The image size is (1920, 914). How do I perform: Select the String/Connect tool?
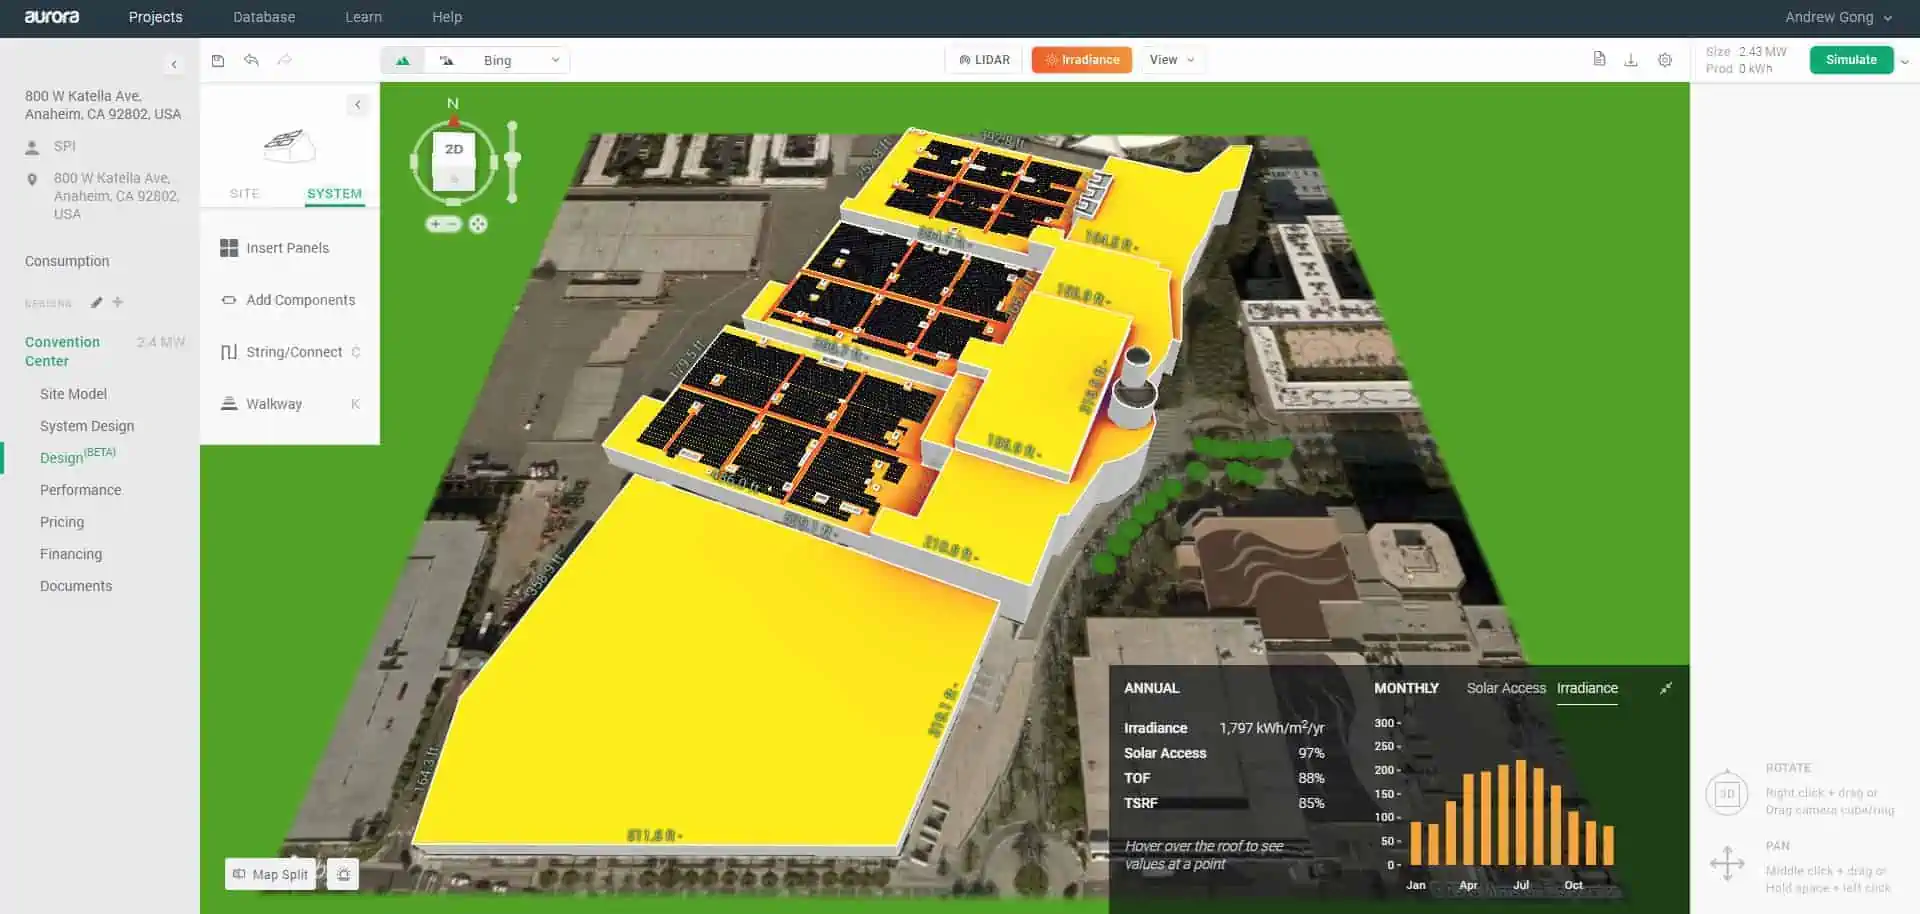pyautogui.click(x=289, y=352)
